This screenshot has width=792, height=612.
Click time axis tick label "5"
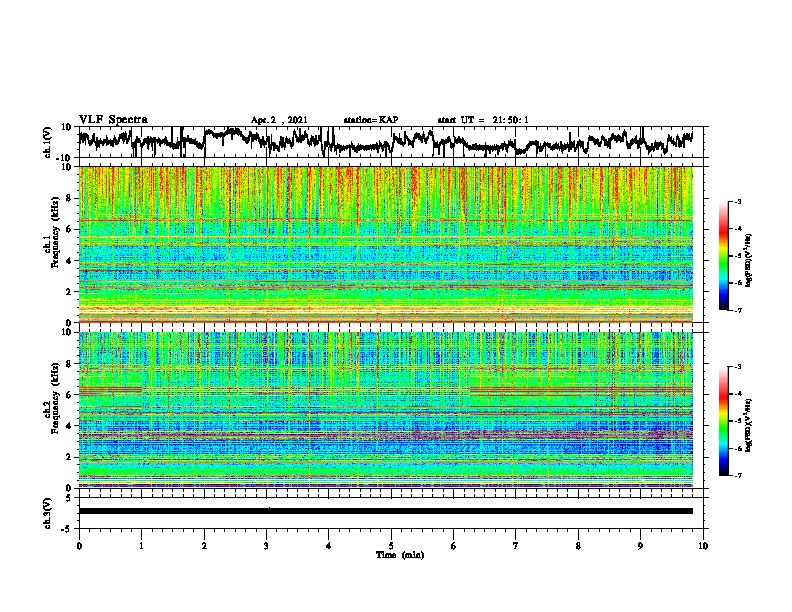pyautogui.click(x=391, y=546)
